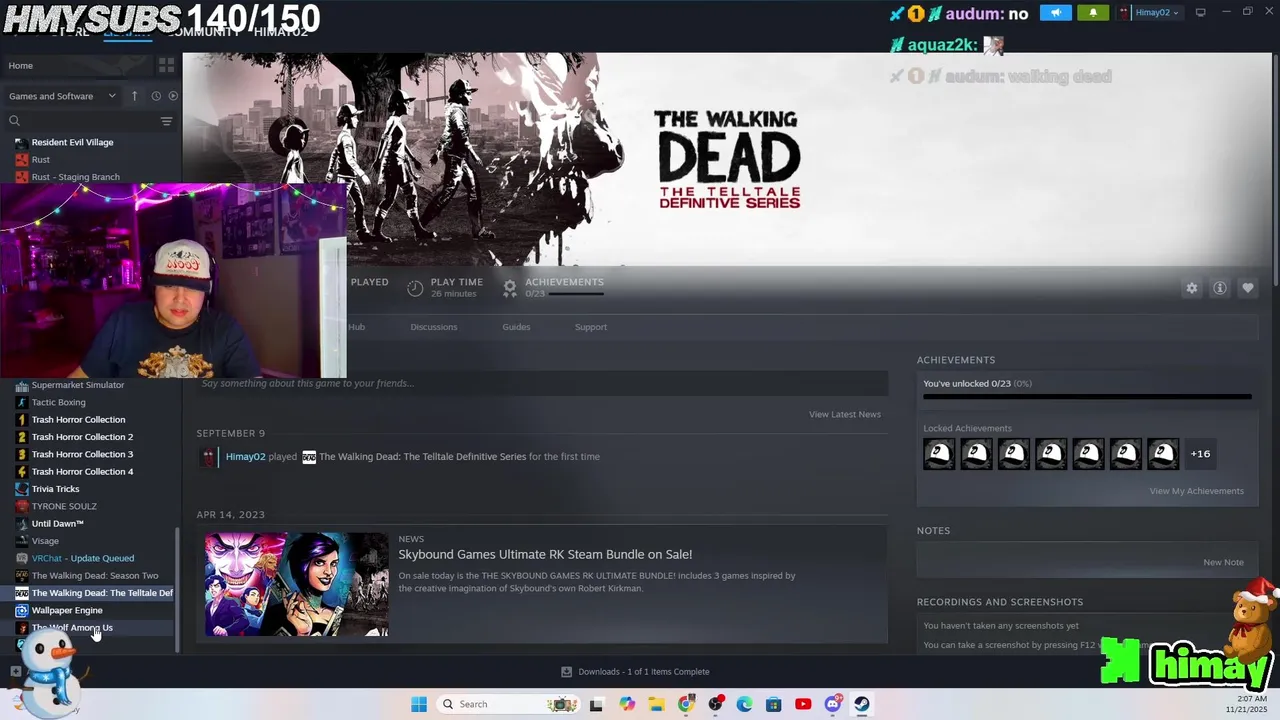
Task: Open Microsoft Store from taskbar
Action: point(774,704)
